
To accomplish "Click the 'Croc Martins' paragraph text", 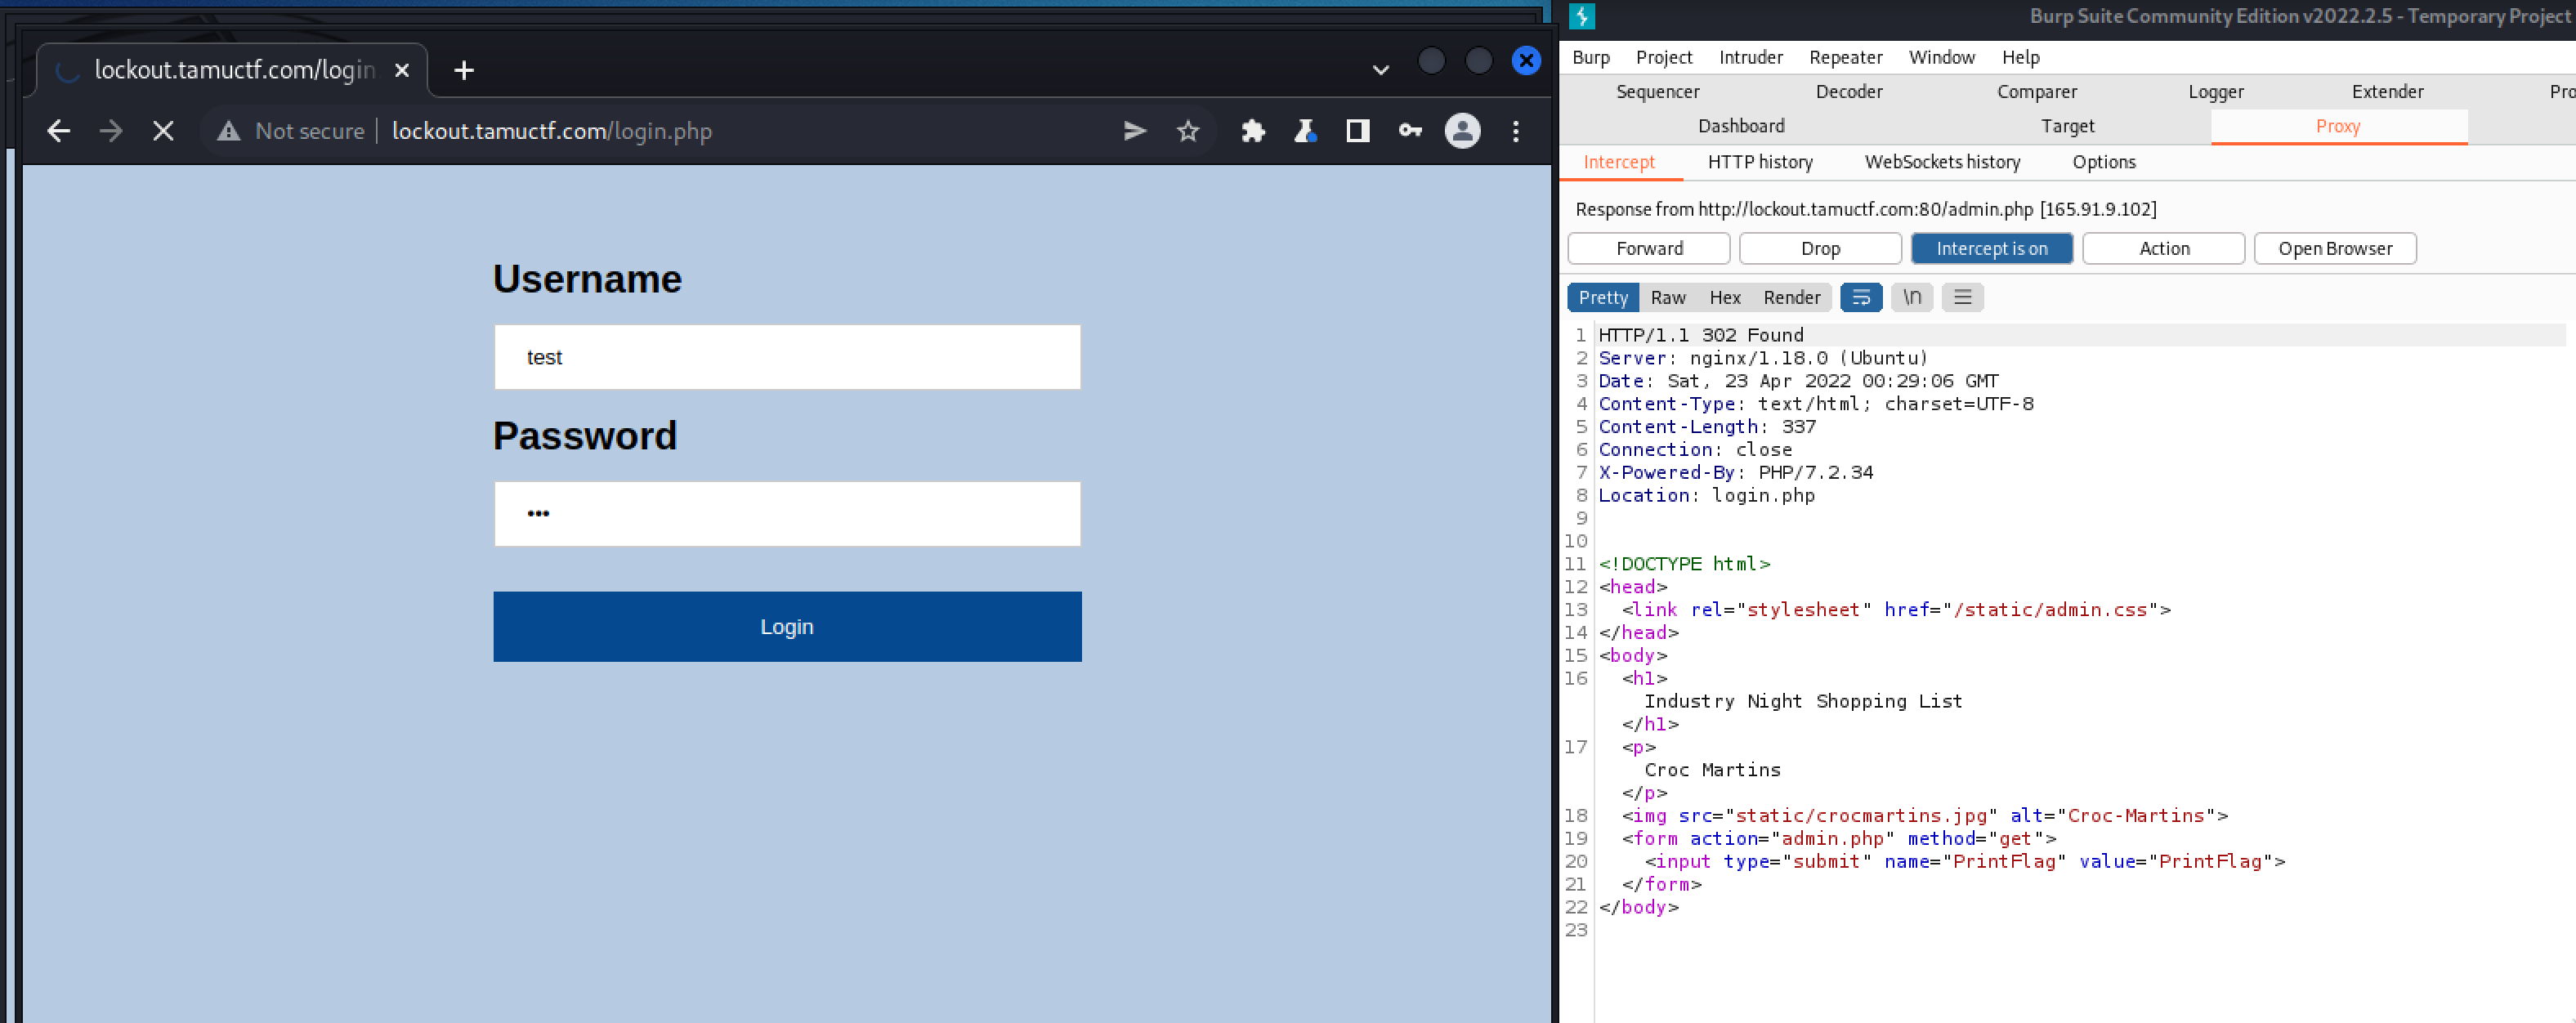I will click(x=1712, y=770).
